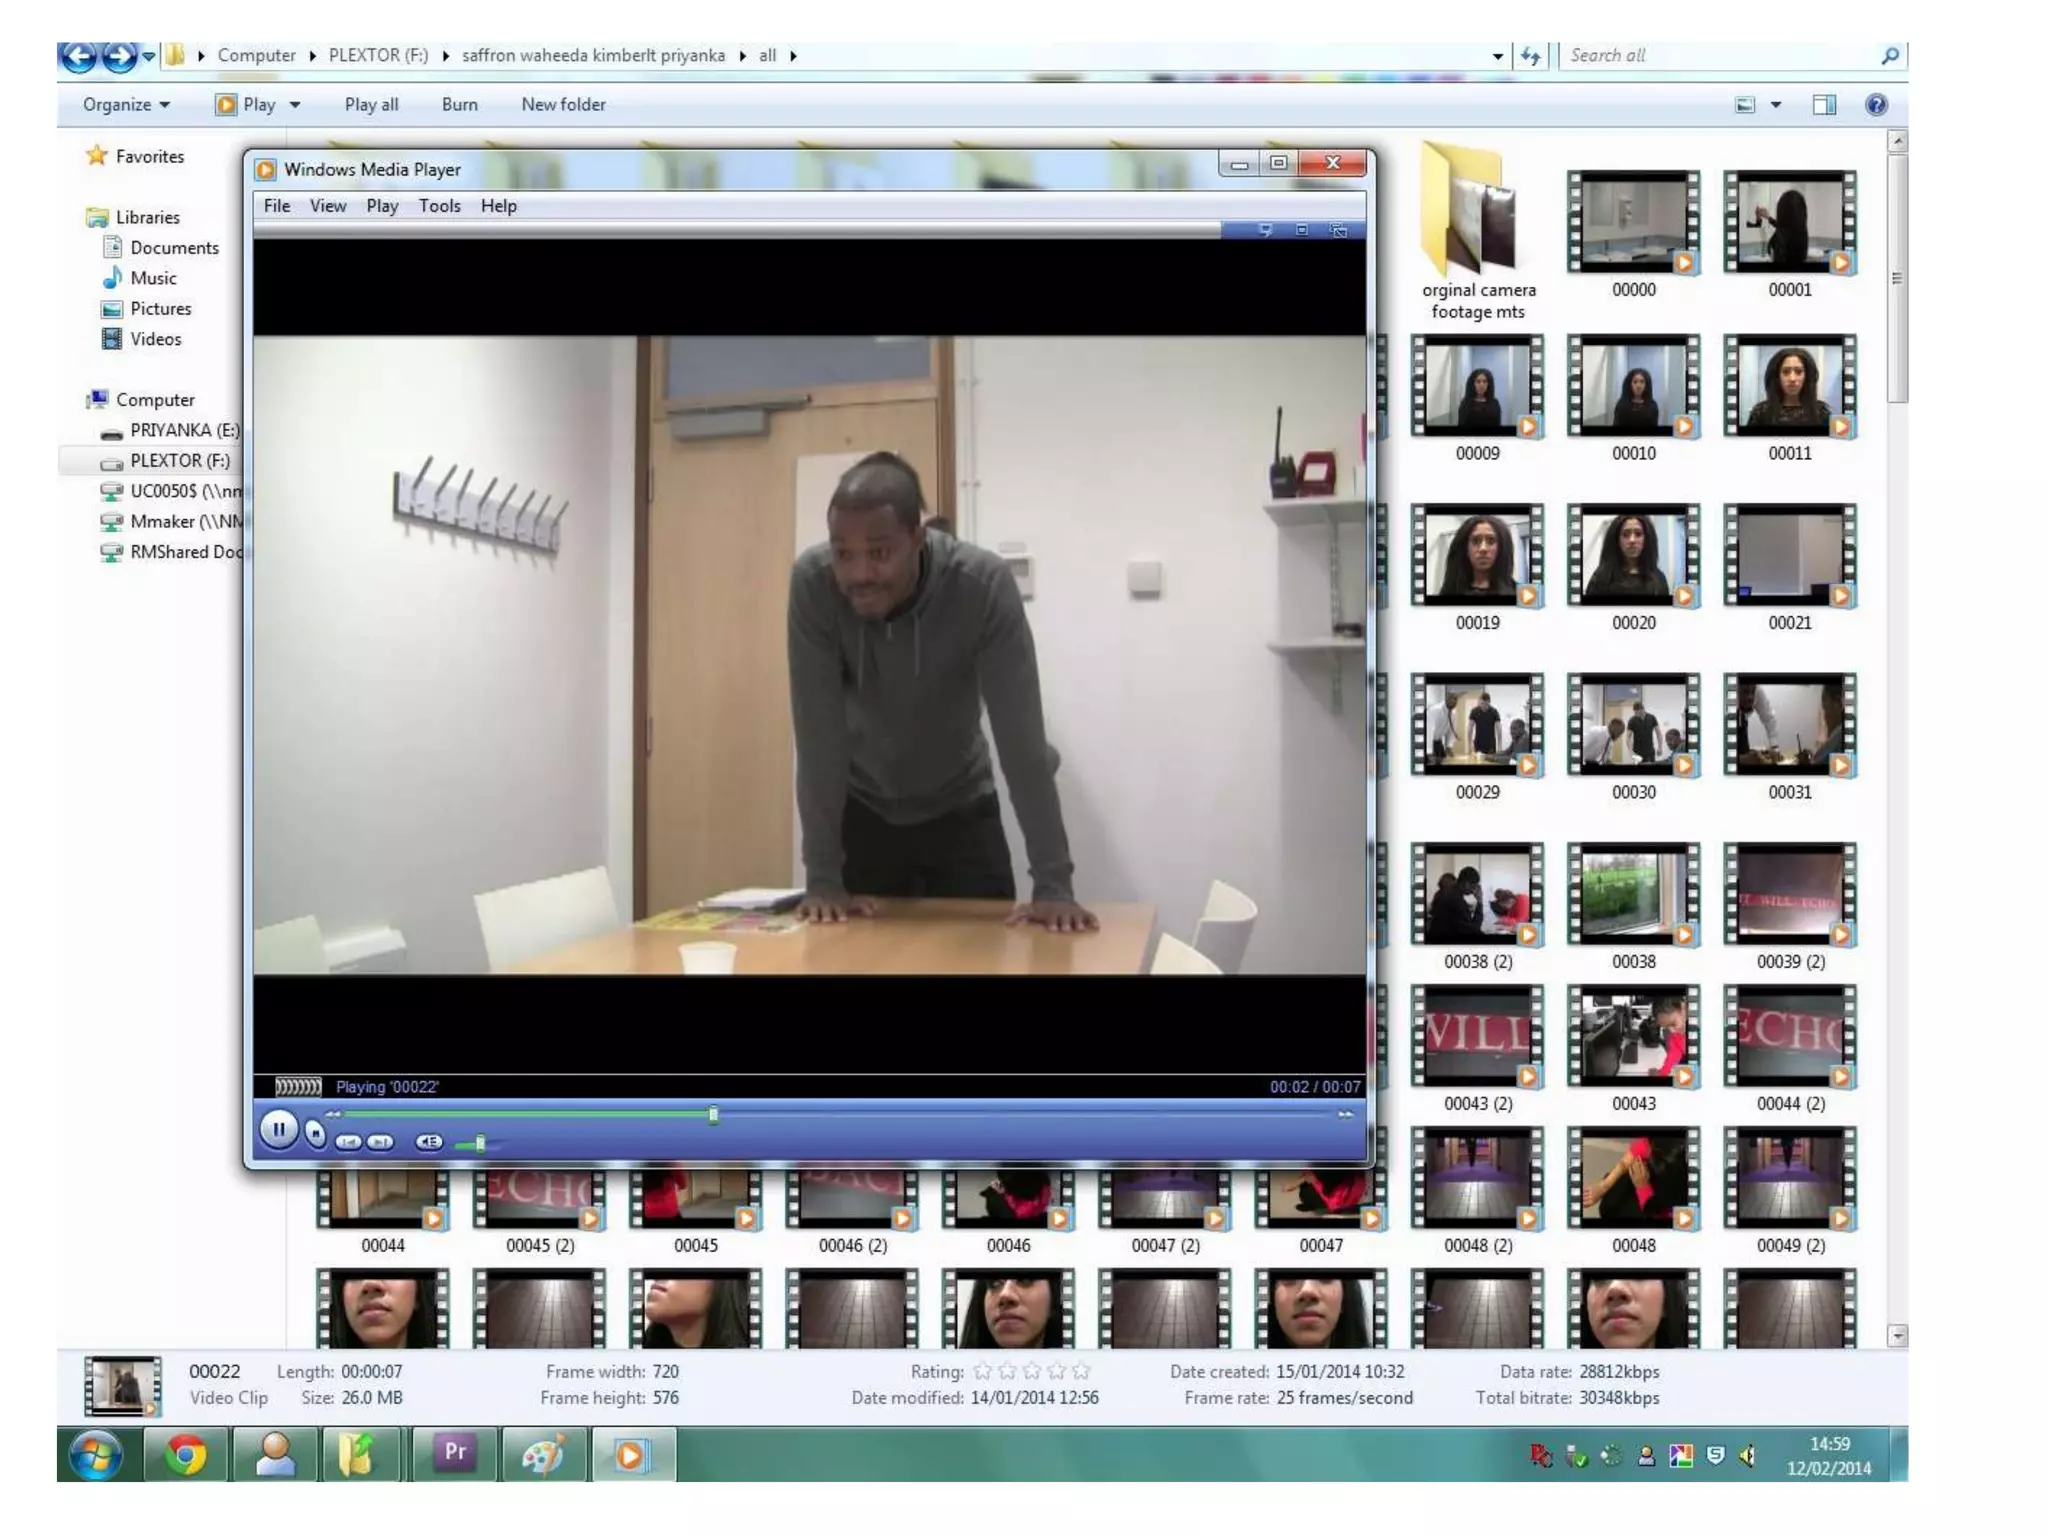The image size is (2048, 1536).
Task: Expand the change view options arrow
Action: [x=1776, y=104]
